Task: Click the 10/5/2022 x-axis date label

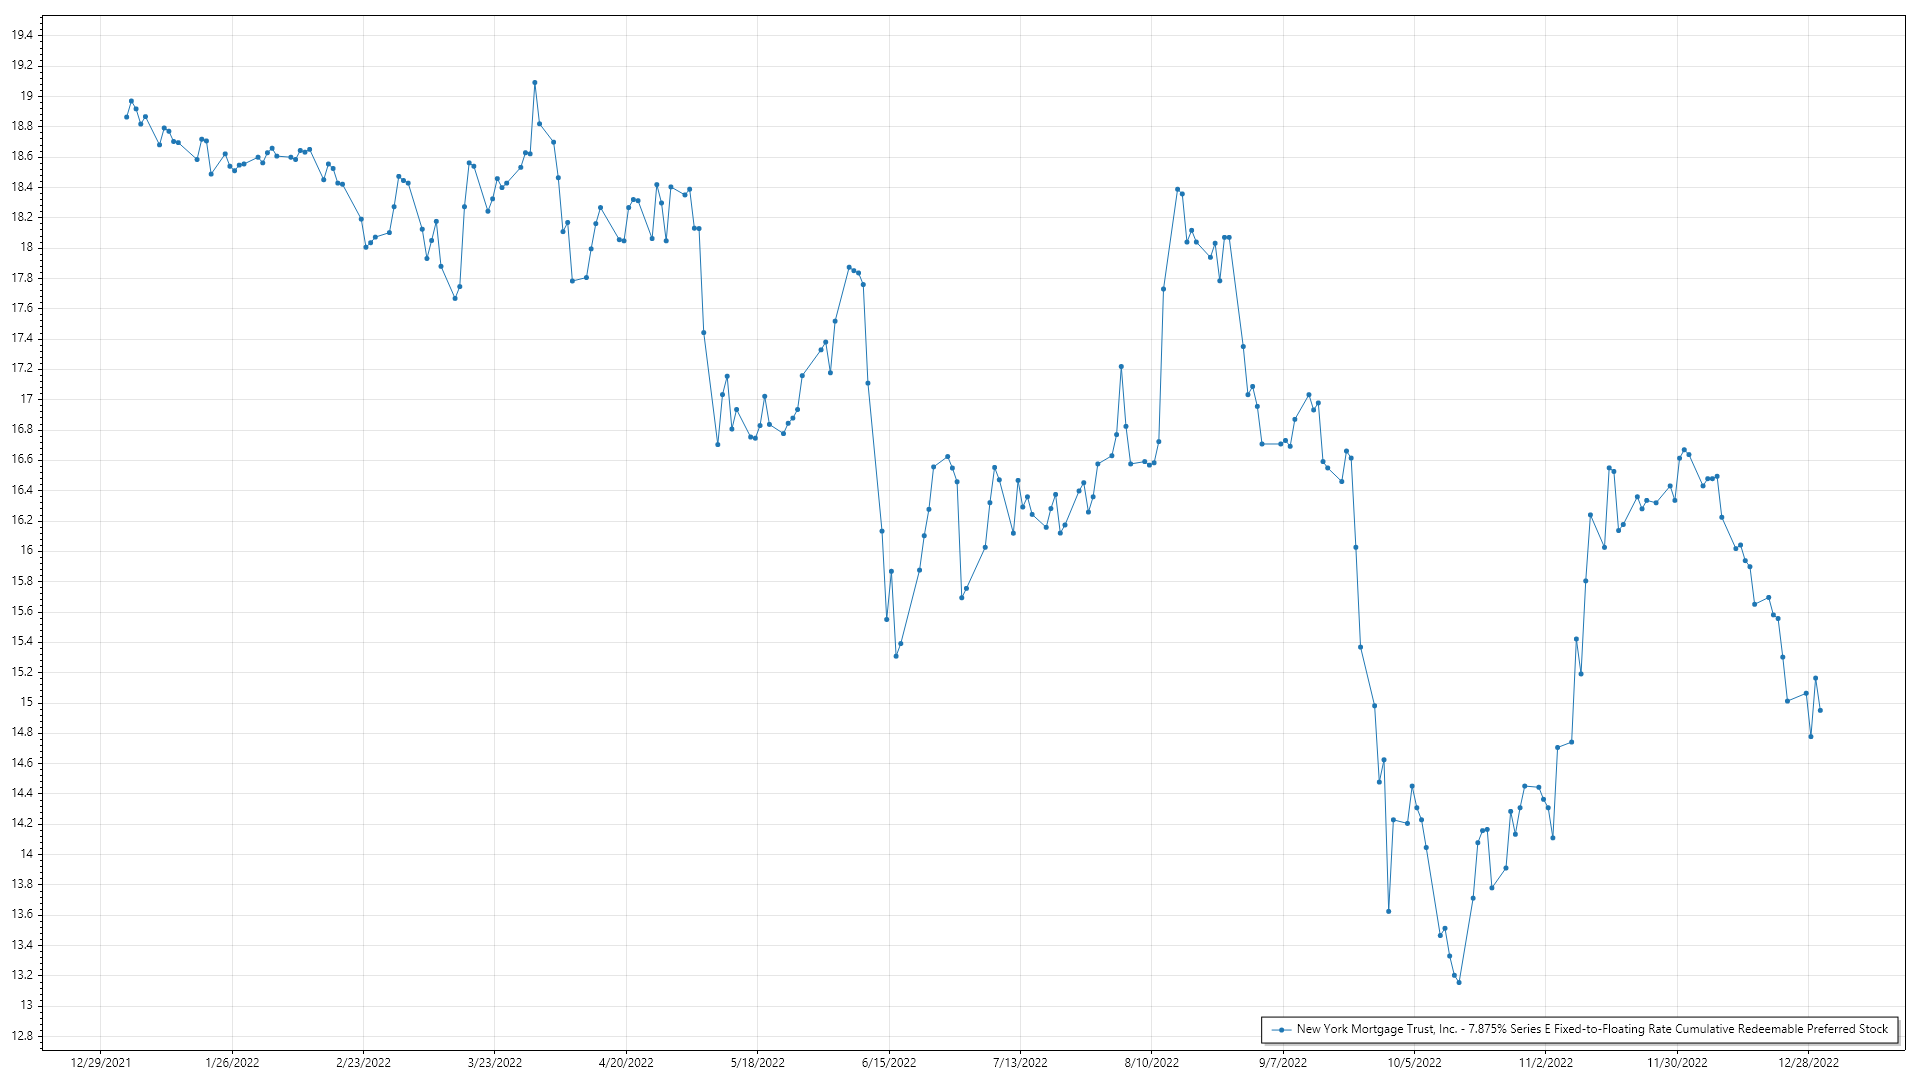Action: 1414,1062
